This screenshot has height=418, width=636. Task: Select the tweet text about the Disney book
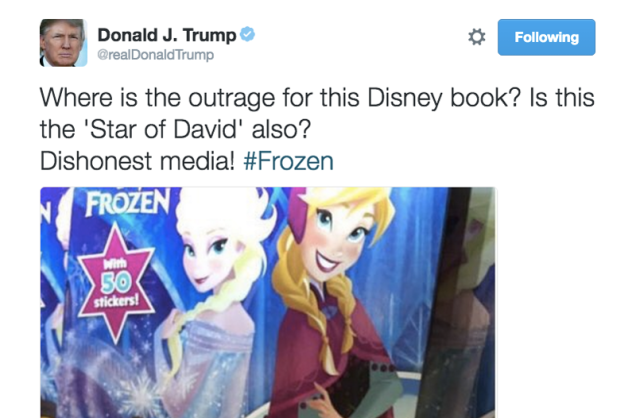(x=317, y=129)
